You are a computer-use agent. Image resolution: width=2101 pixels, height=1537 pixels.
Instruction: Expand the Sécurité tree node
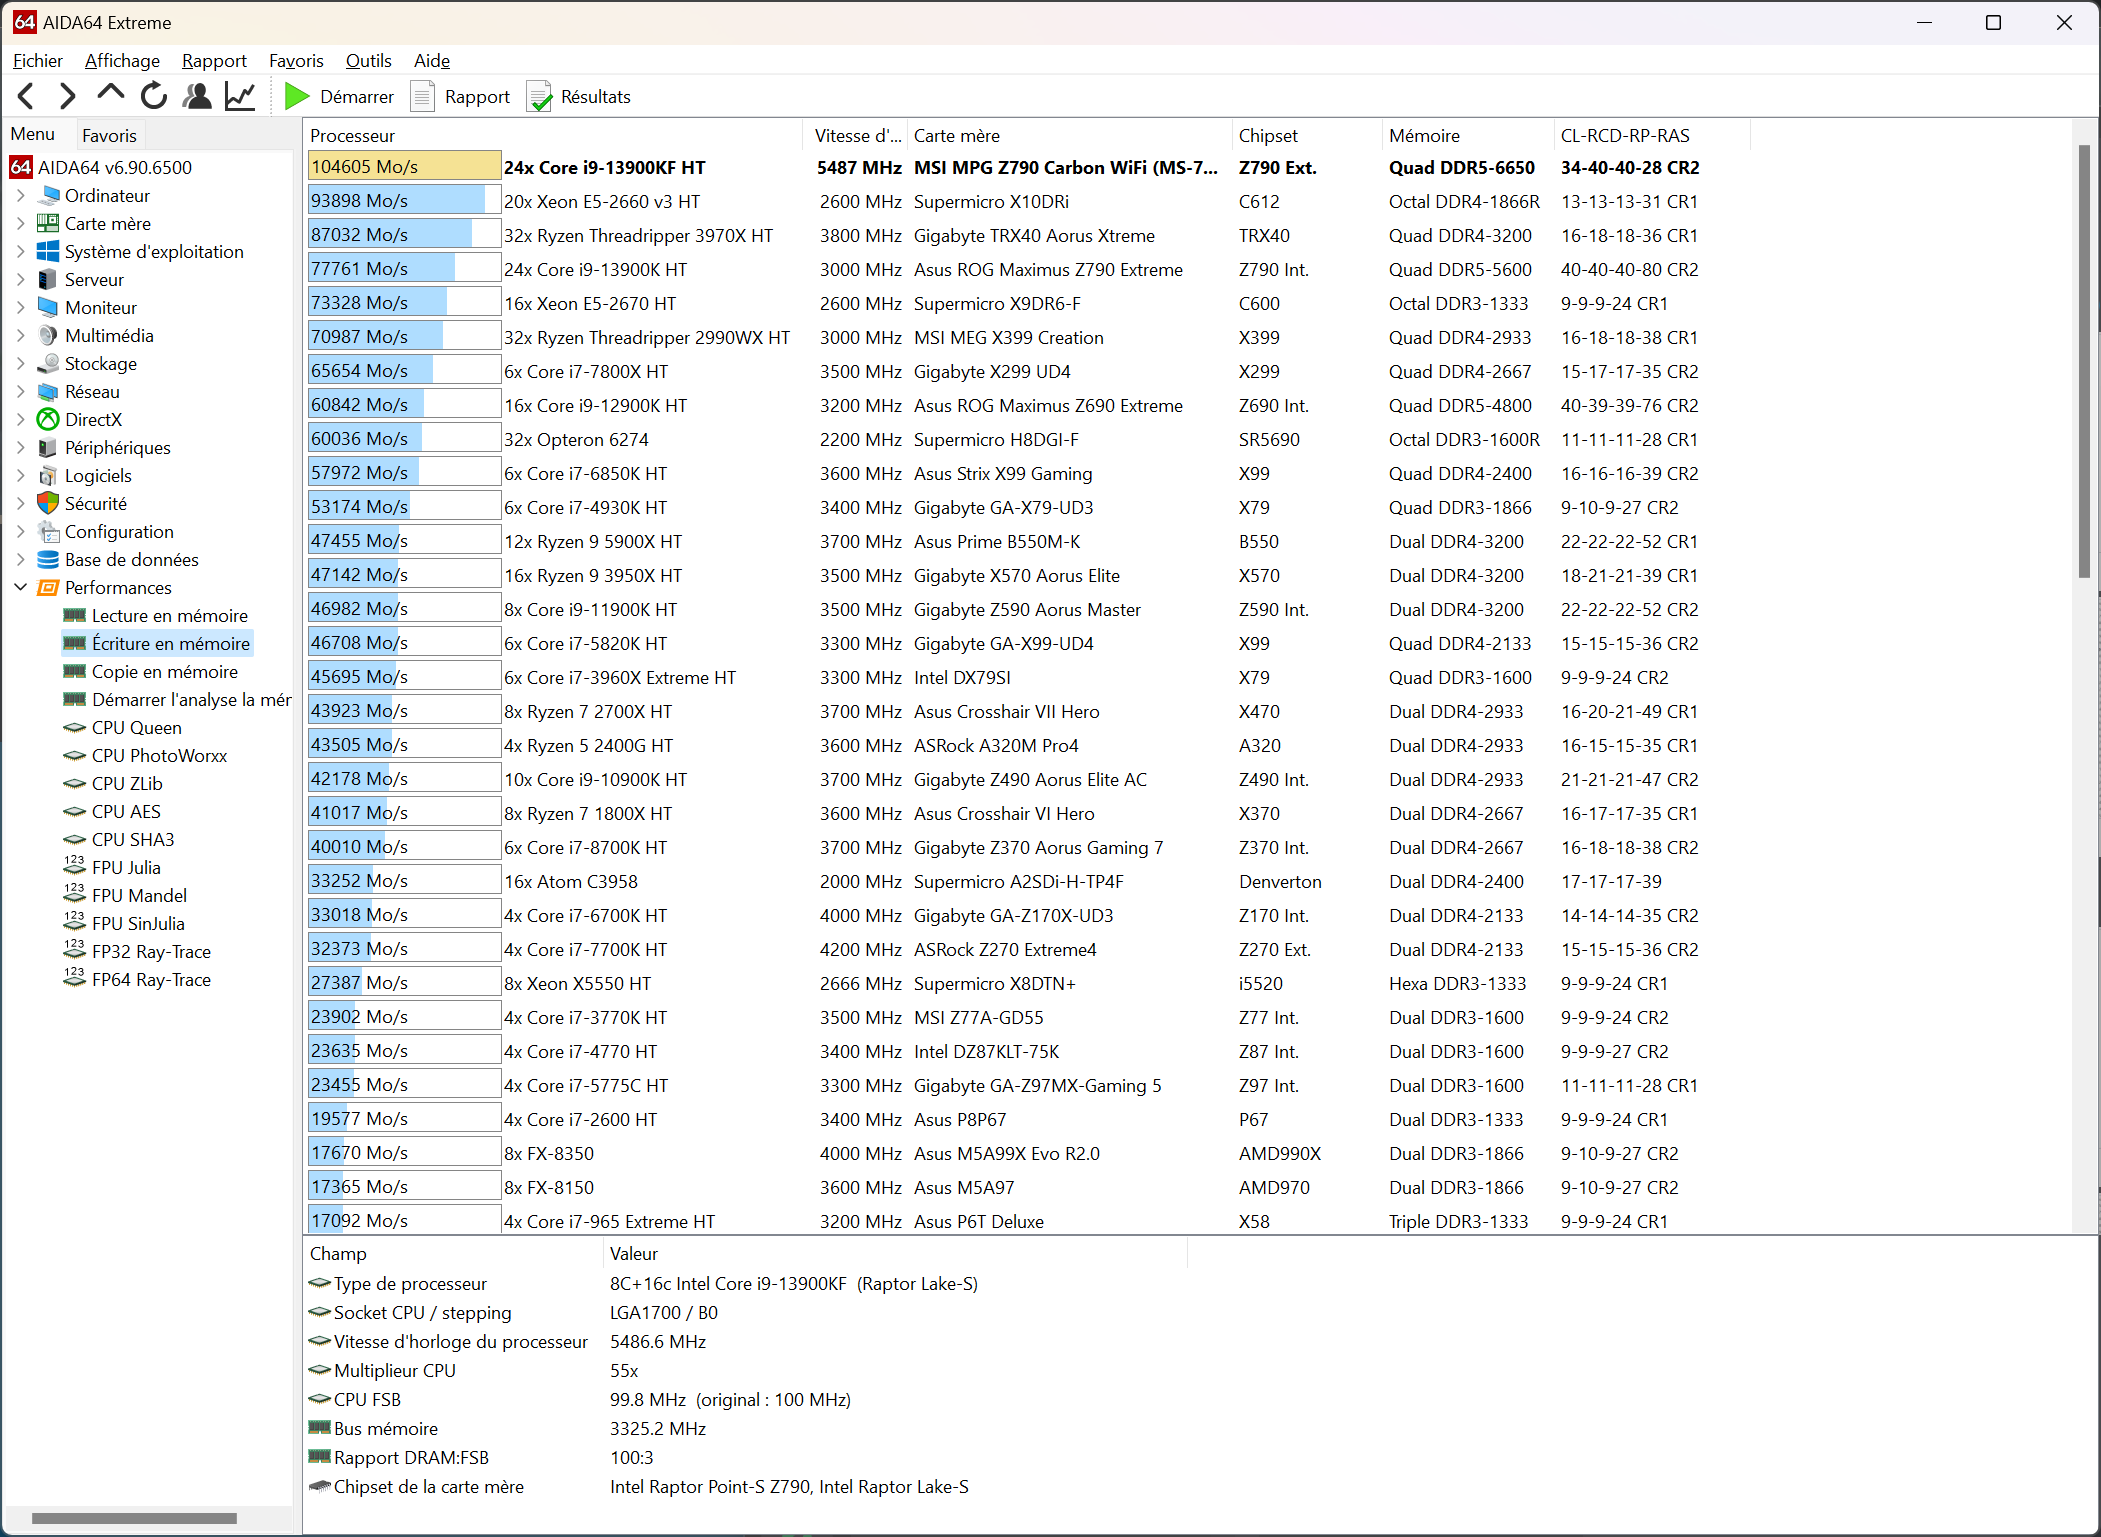[x=21, y=504]
